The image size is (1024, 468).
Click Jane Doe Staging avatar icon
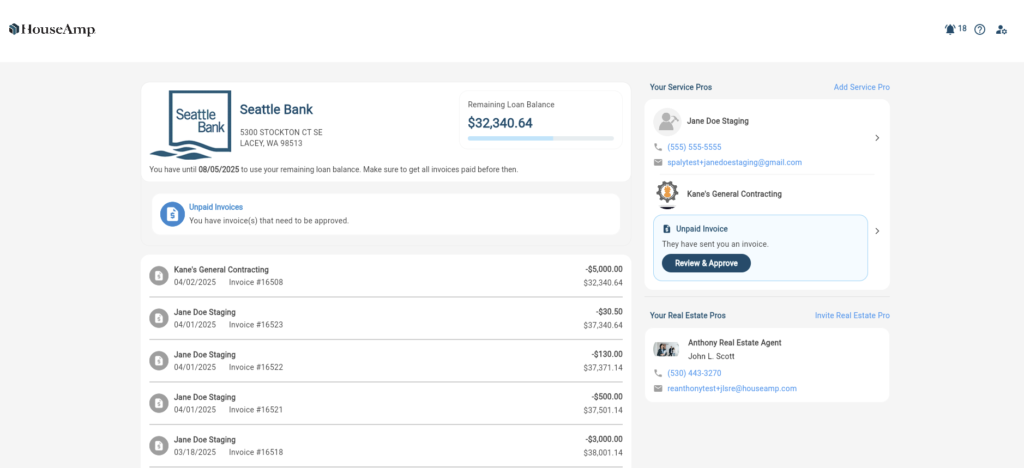[x=667, y=122]
